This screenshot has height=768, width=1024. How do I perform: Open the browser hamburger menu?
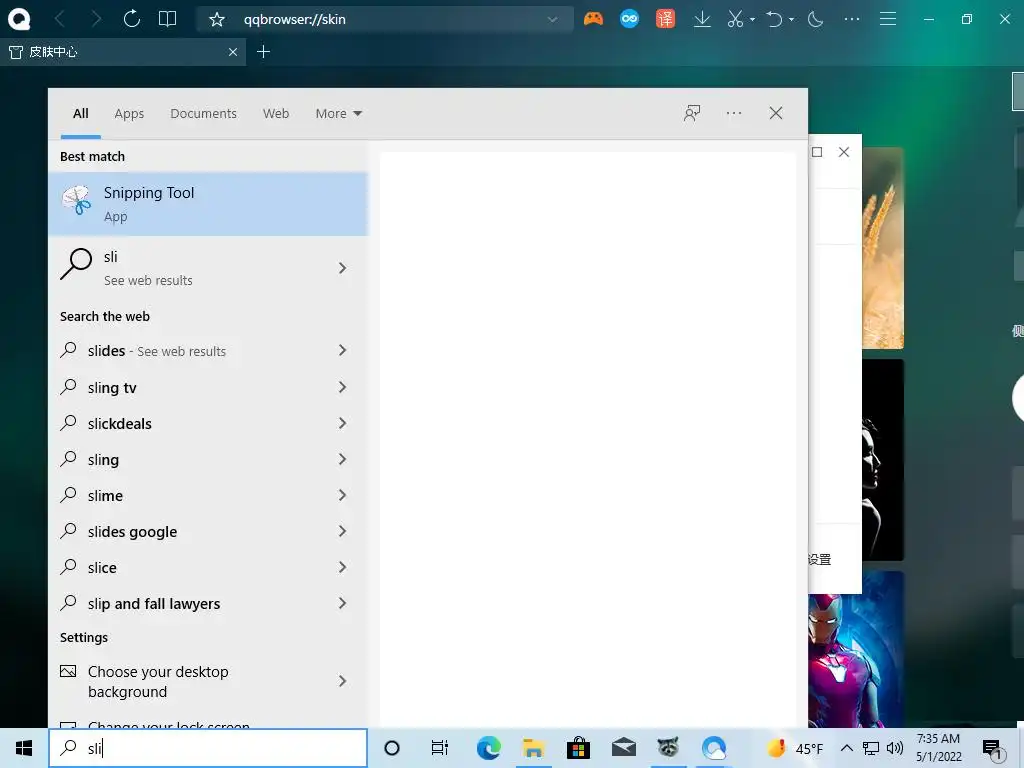coord(888,19)
